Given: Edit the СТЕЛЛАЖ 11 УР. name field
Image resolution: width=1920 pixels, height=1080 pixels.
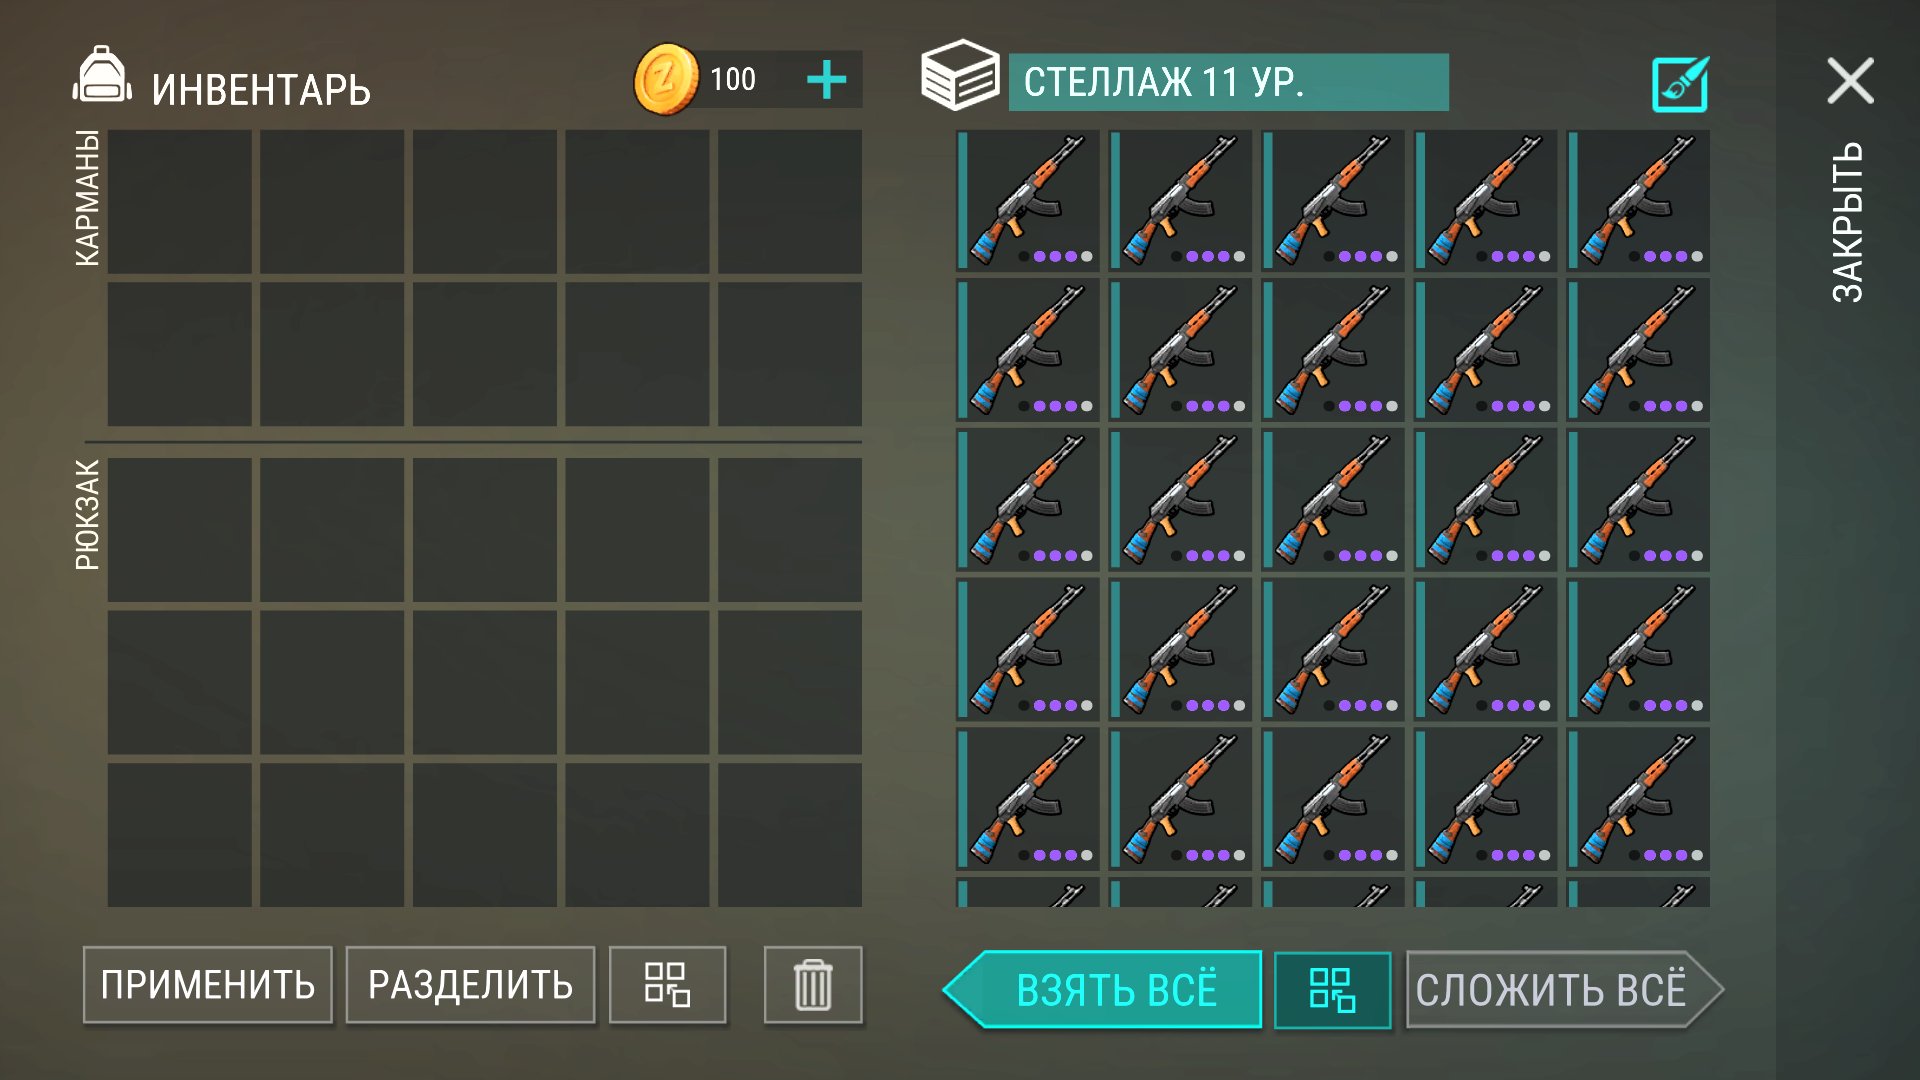Looking at the screenshot, I should pyautogui.click(x=1228, y=82).
